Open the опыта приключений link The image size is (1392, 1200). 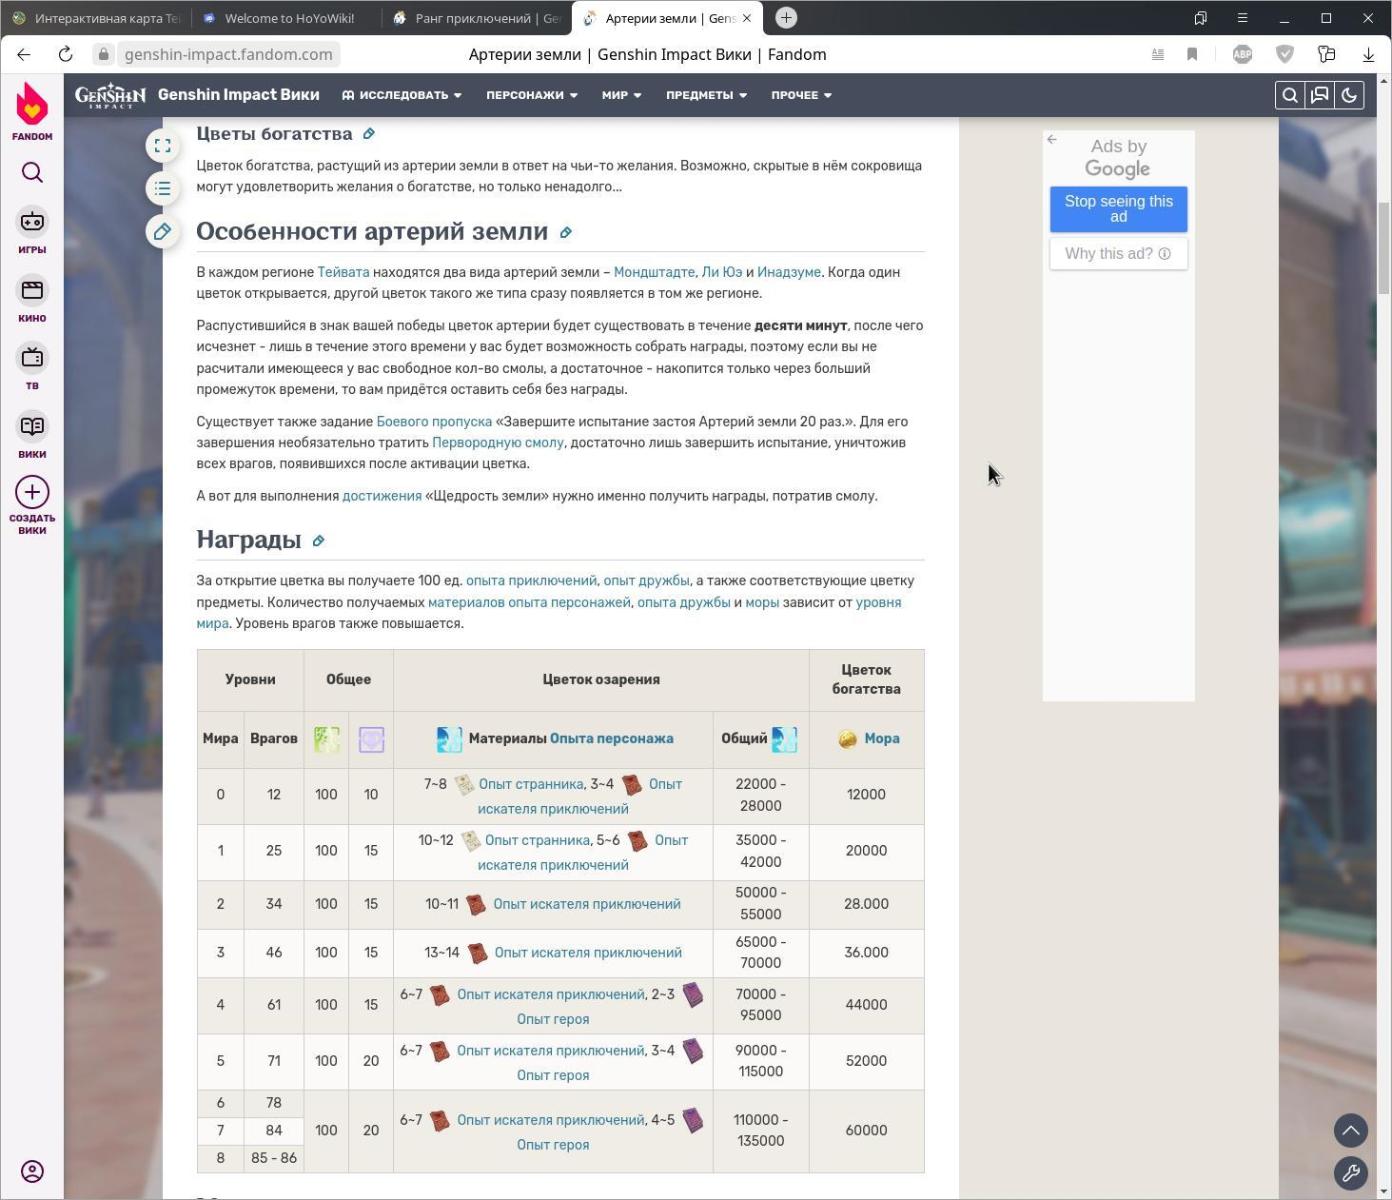click(531, 581)
